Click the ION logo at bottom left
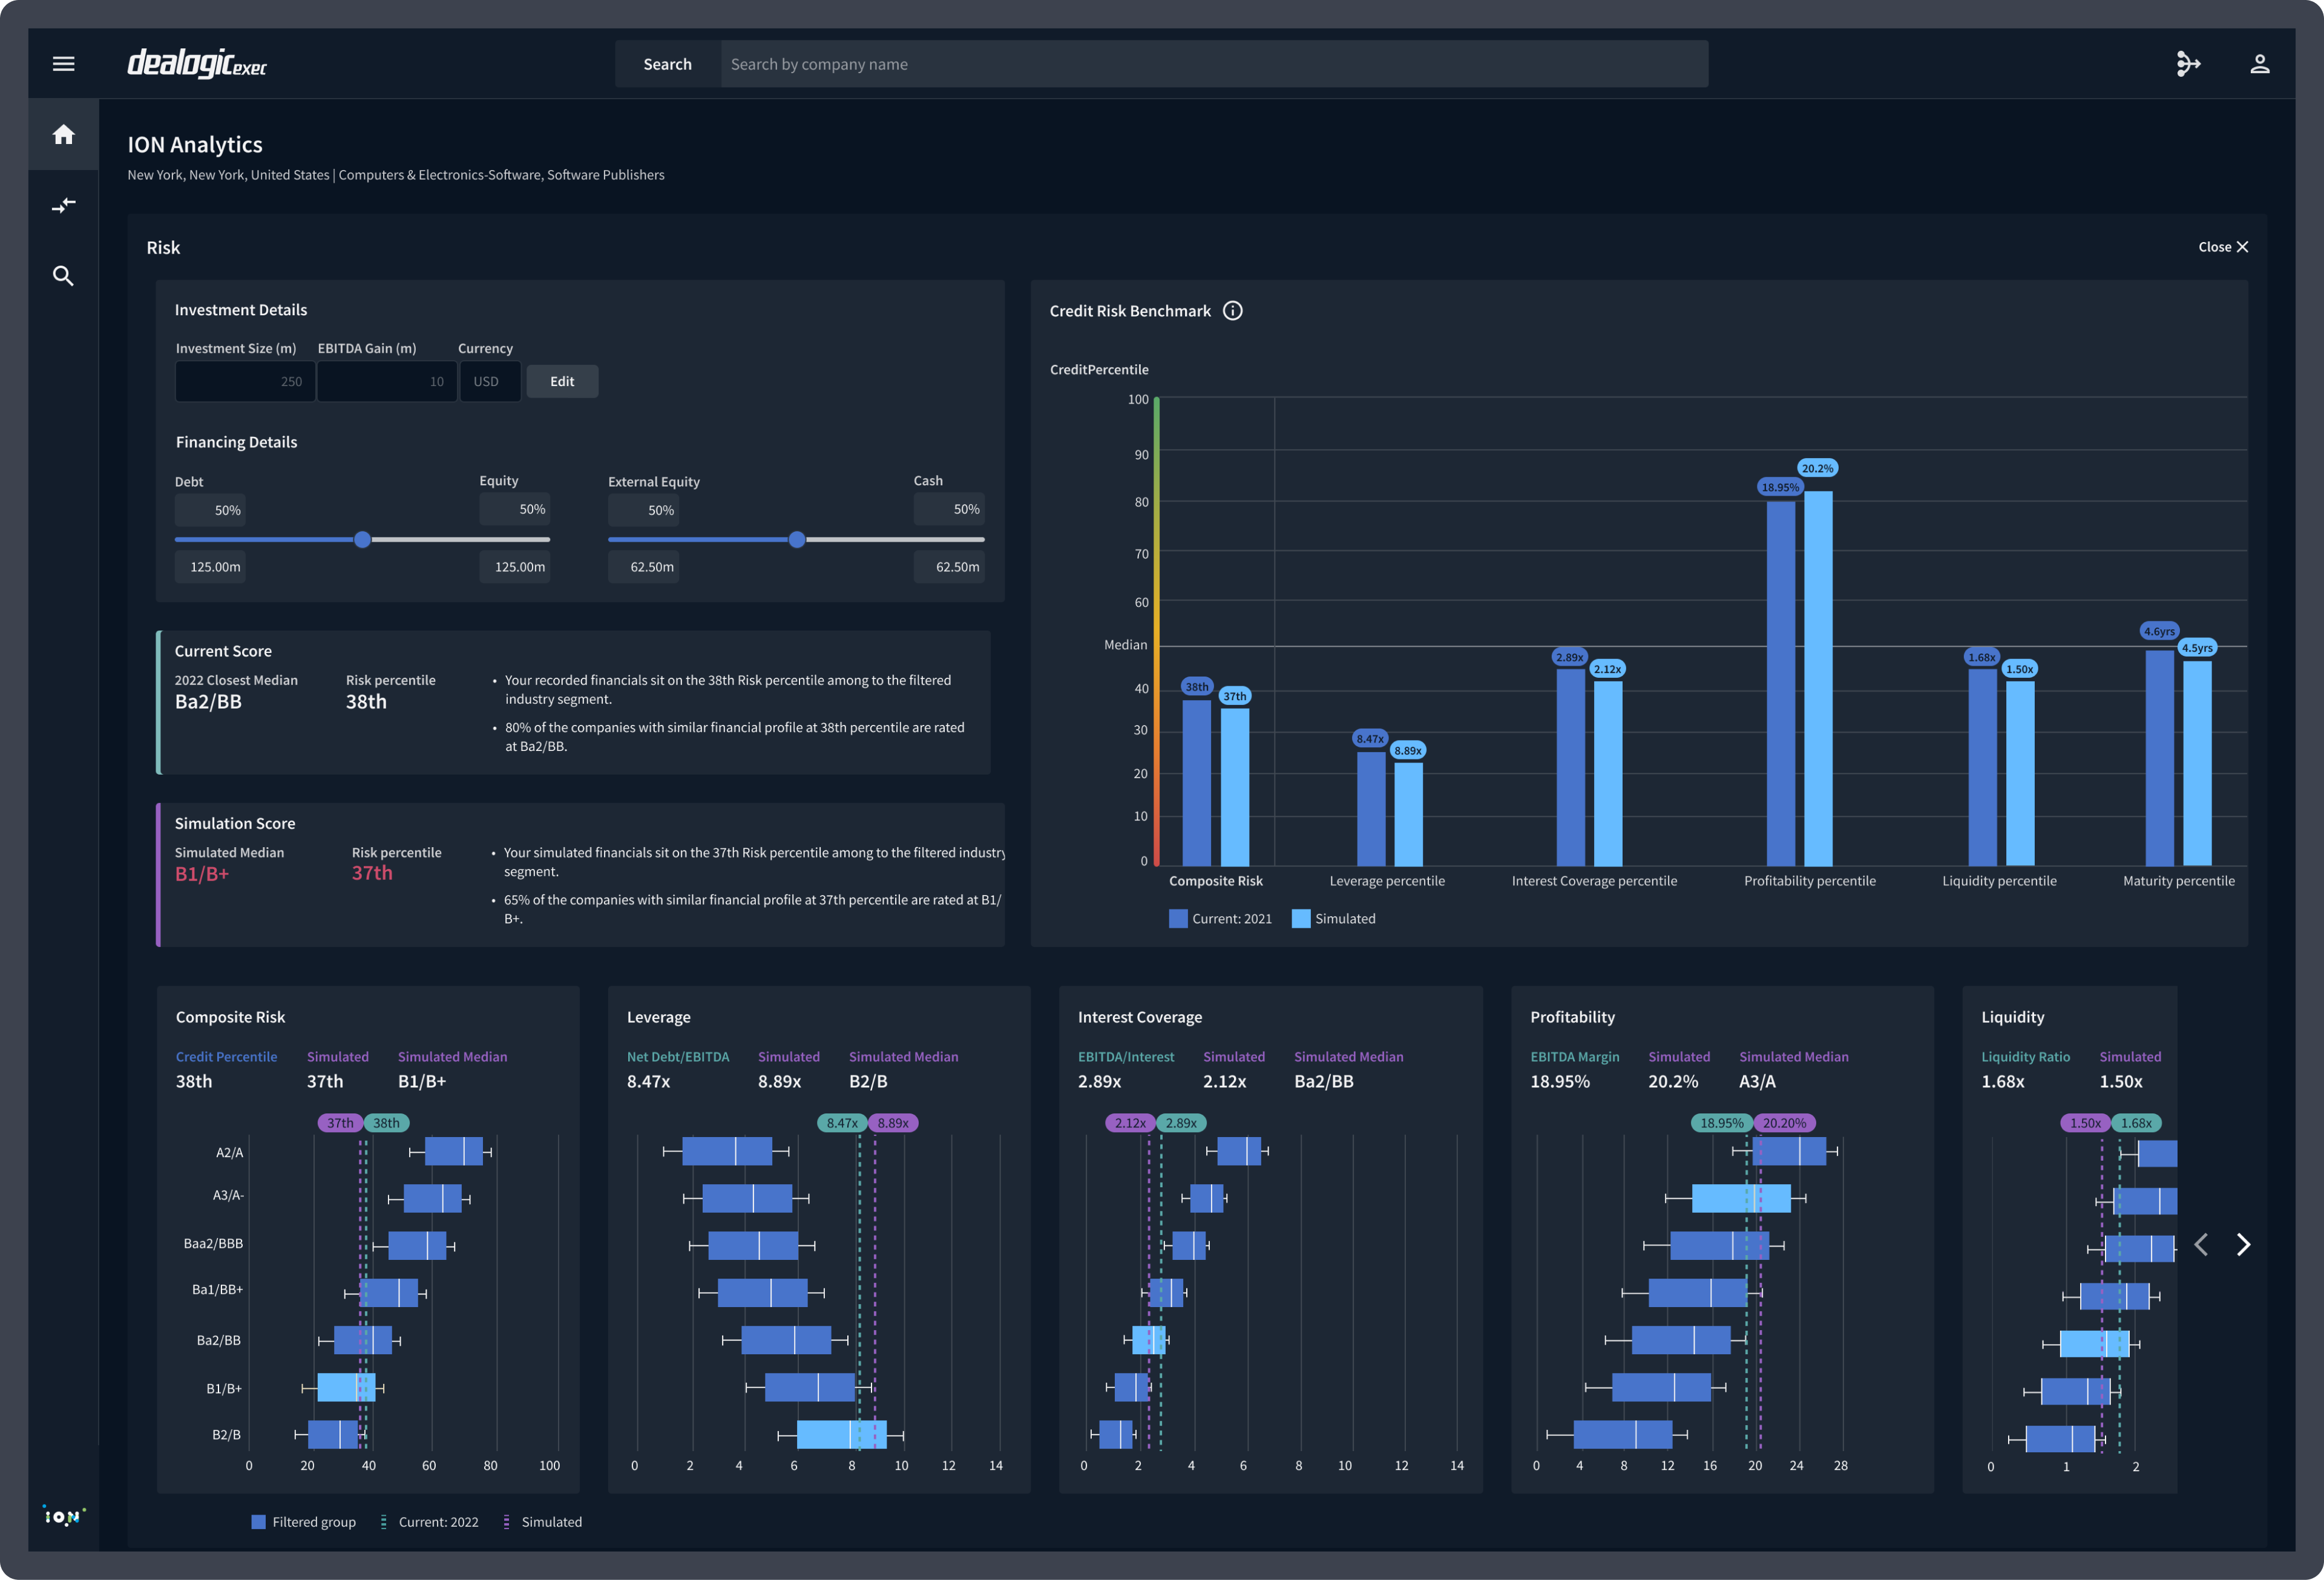This screenshot has height=1580, width=2324. click(64, 1516)
